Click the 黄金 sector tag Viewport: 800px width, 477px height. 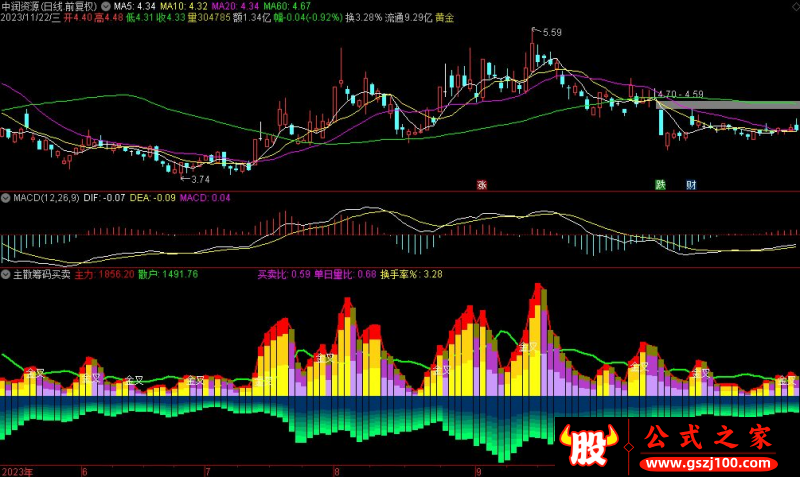click(x=443, y=18)
